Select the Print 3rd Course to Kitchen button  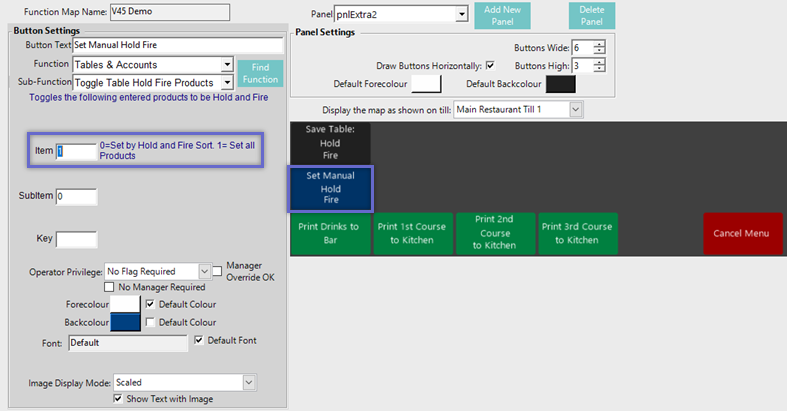click(x=577, y=233)
